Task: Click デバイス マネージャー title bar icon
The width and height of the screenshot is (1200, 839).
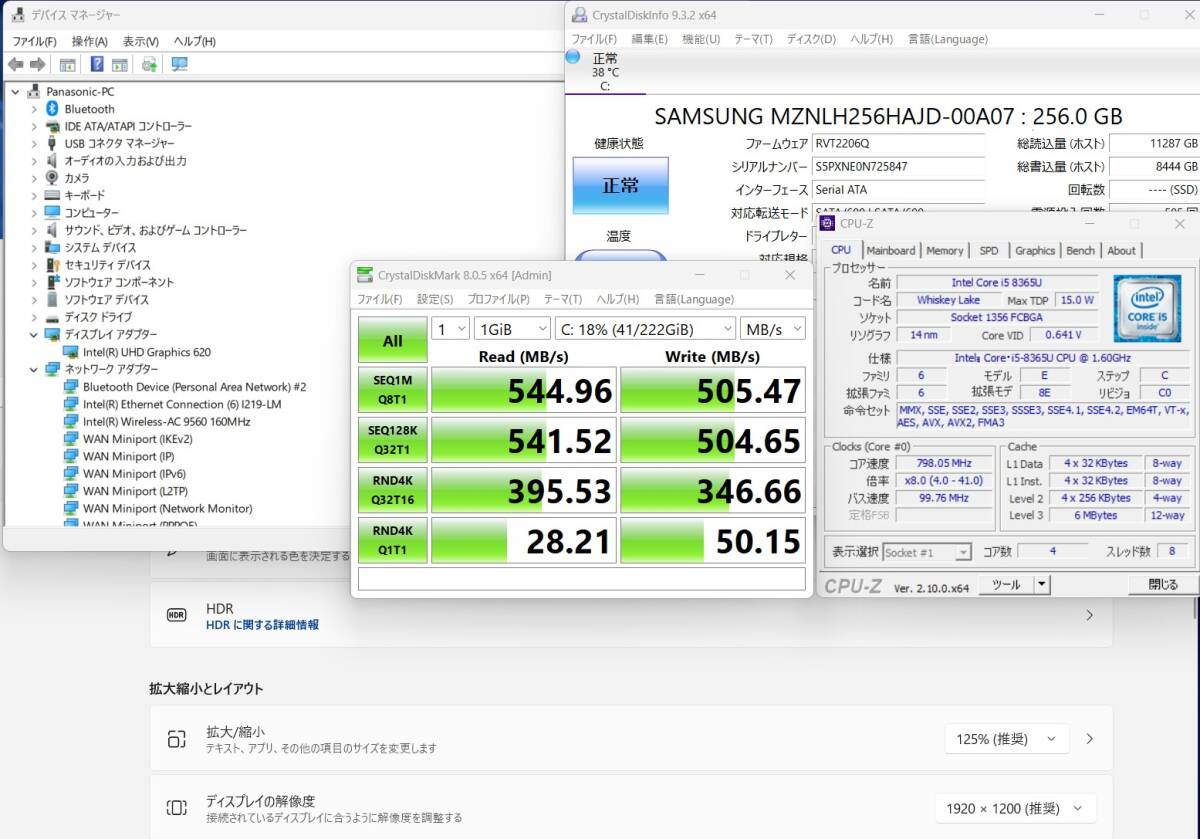Action: click(x=17, y=15)
